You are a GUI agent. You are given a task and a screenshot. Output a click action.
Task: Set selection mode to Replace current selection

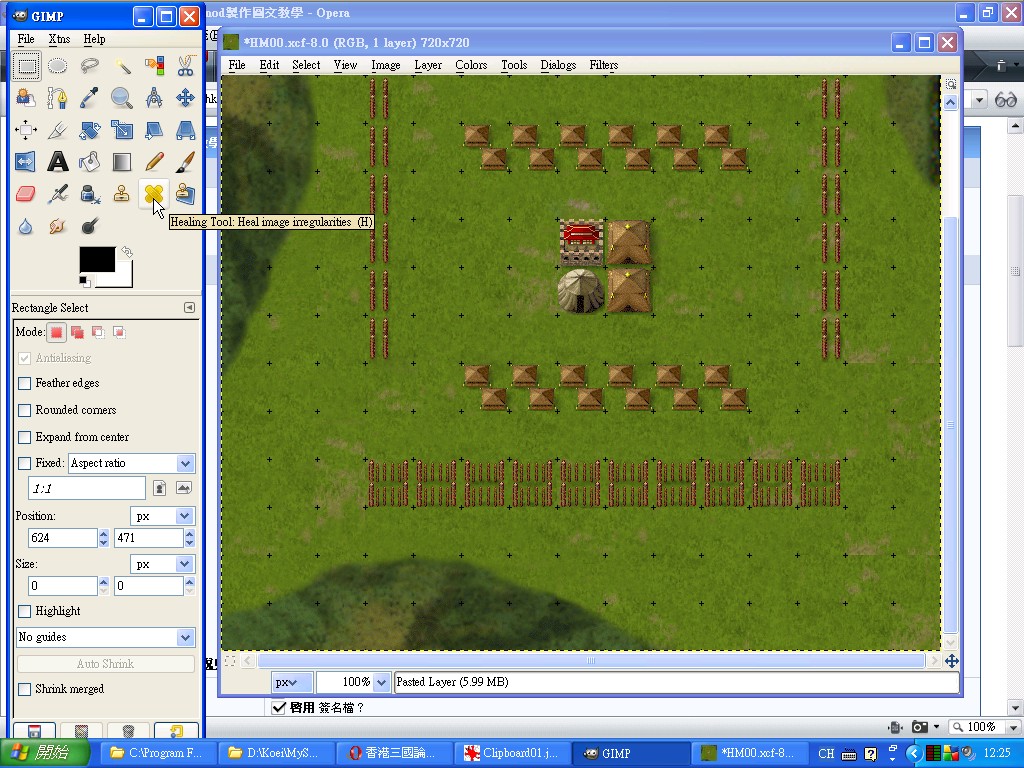57,332
